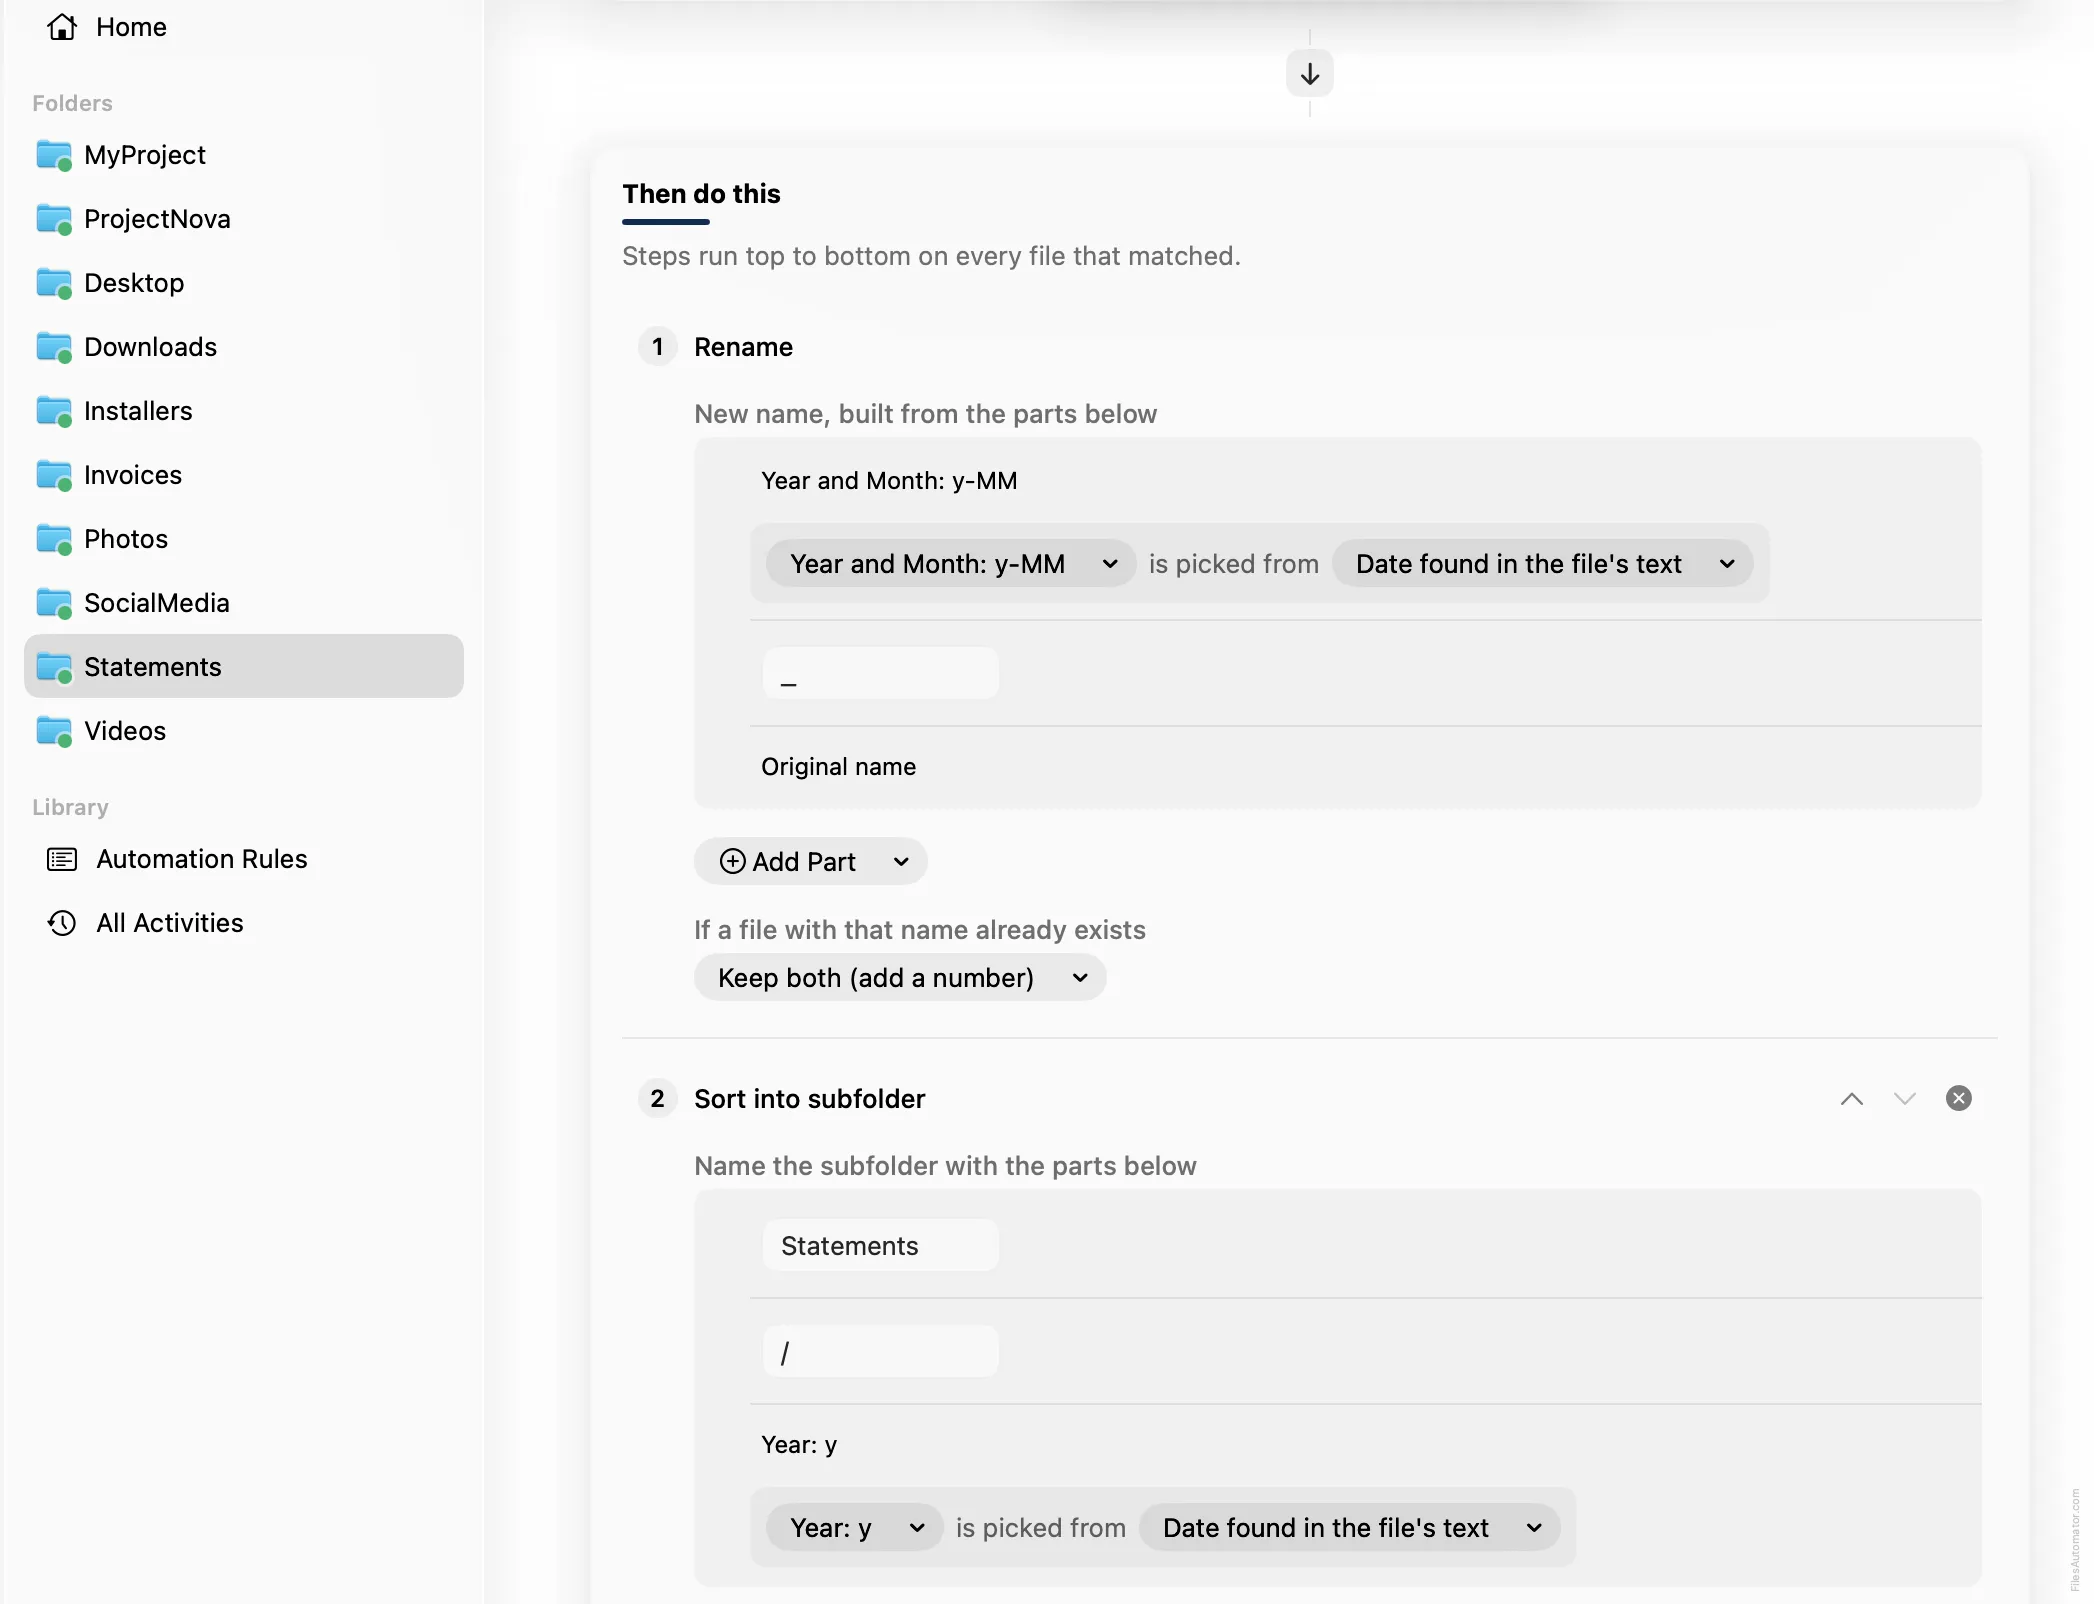Click the Statements folder icon
Viewport: 2094px width, 1604px height.
[54, 667]
